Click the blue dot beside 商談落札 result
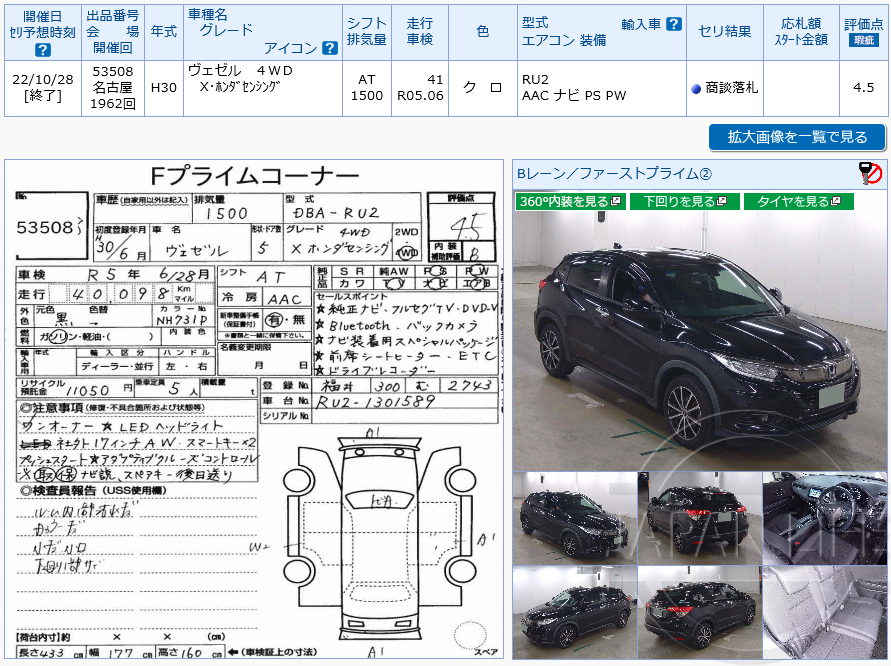The width and height of the screenshot is (891, 666). [x=698, y=88]
